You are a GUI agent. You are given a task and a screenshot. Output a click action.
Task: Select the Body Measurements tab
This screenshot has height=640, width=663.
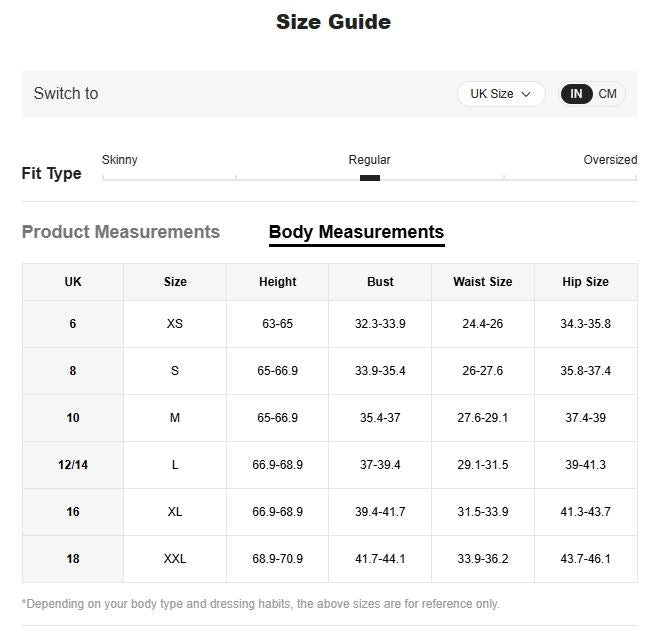pyautogui.click(x=356, y=232)
